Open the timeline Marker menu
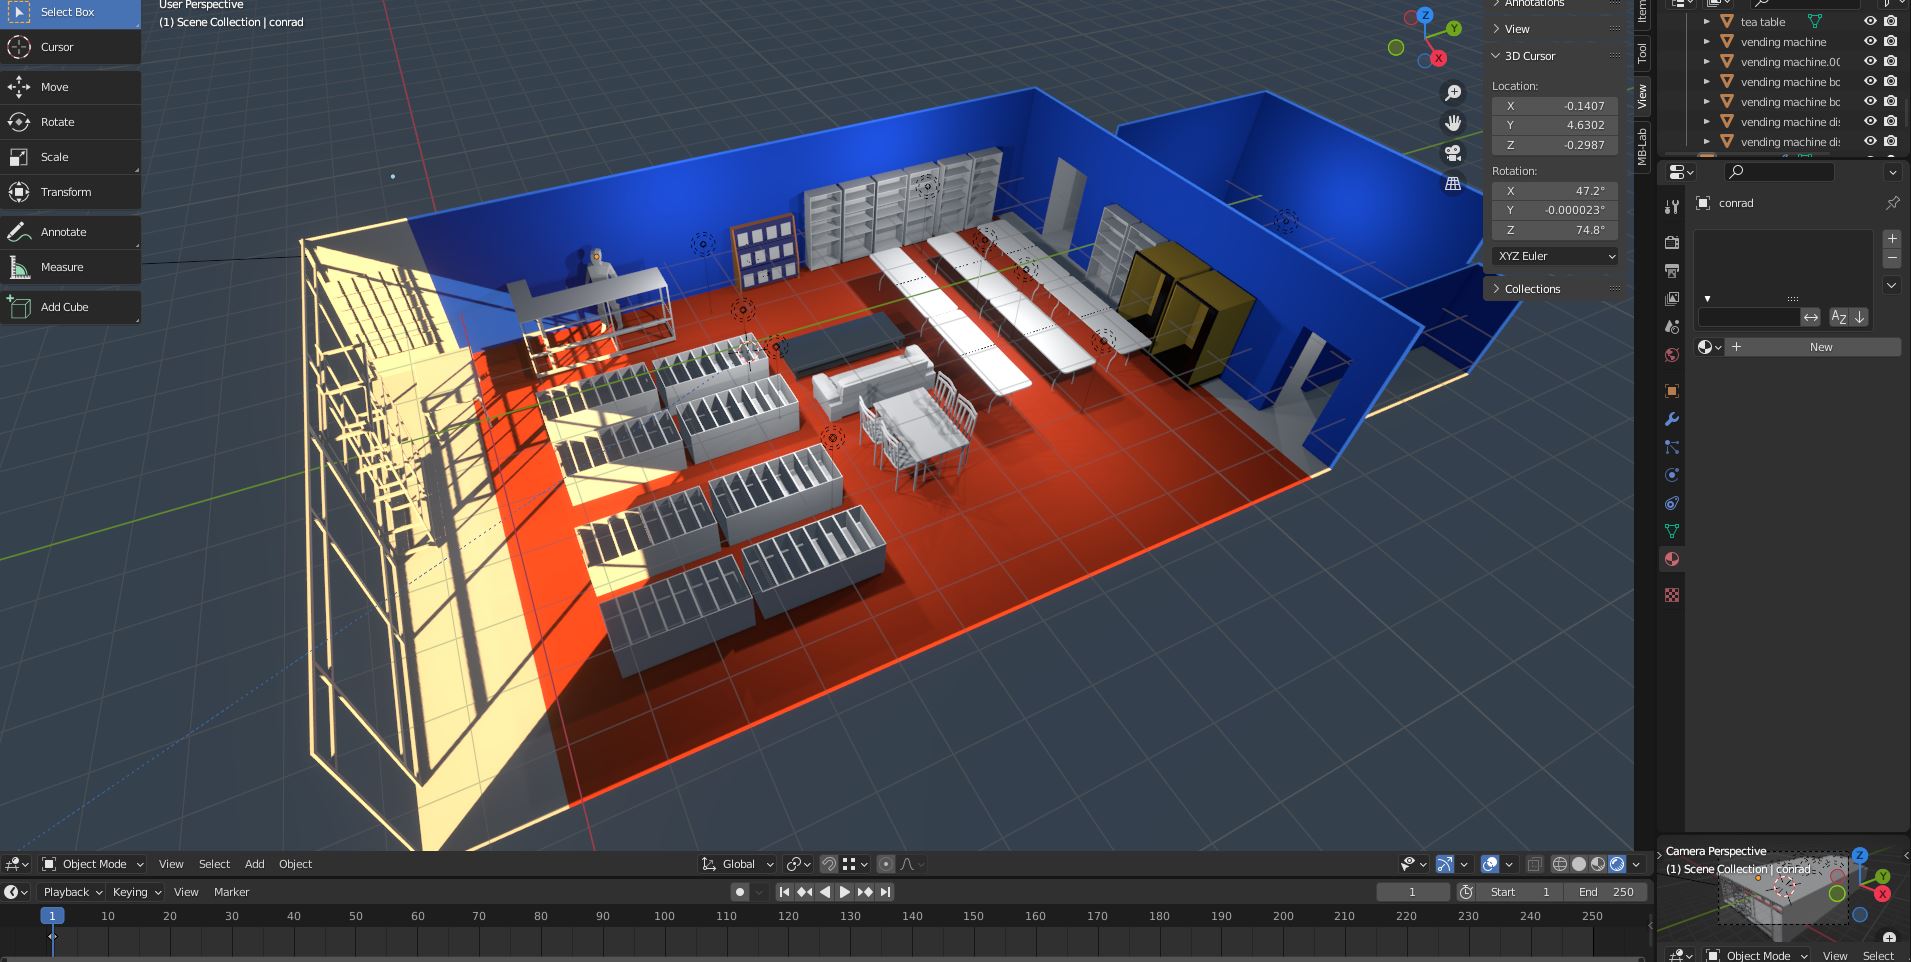Image resolution: width=1911 pixels, height=962 pixels. [231, 892]
